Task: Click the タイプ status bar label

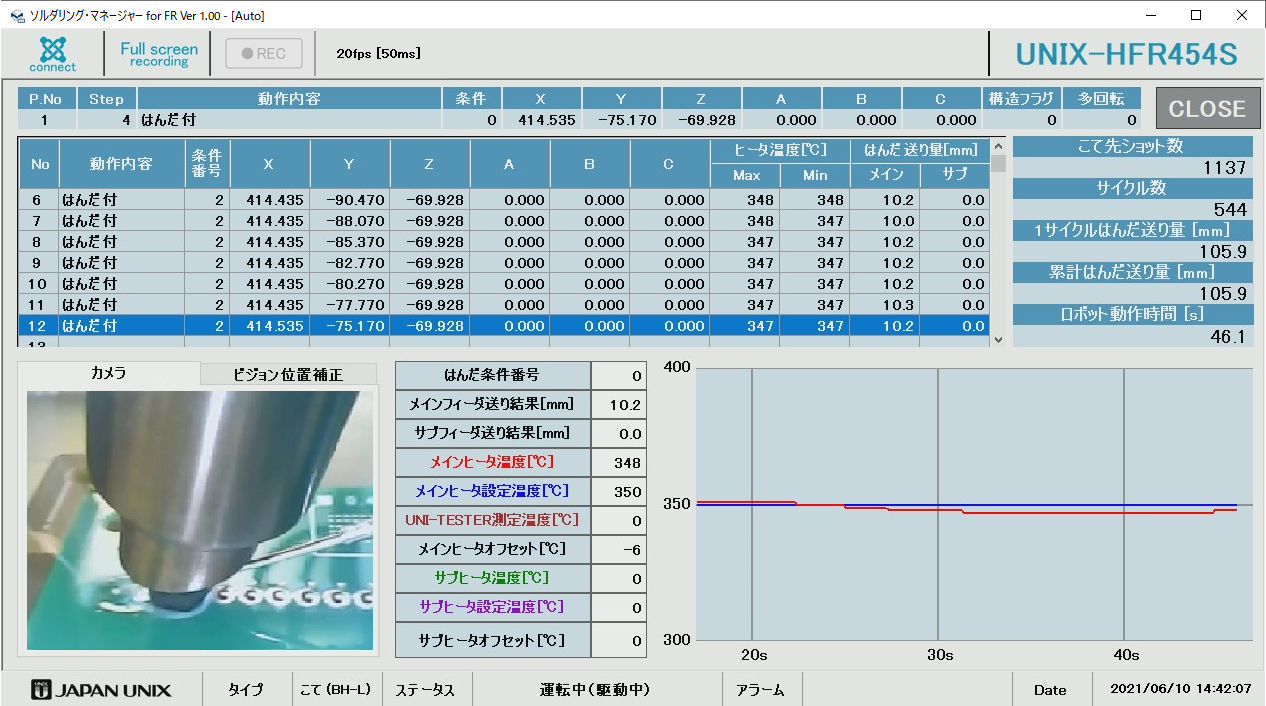Action: tap(245, 690)
